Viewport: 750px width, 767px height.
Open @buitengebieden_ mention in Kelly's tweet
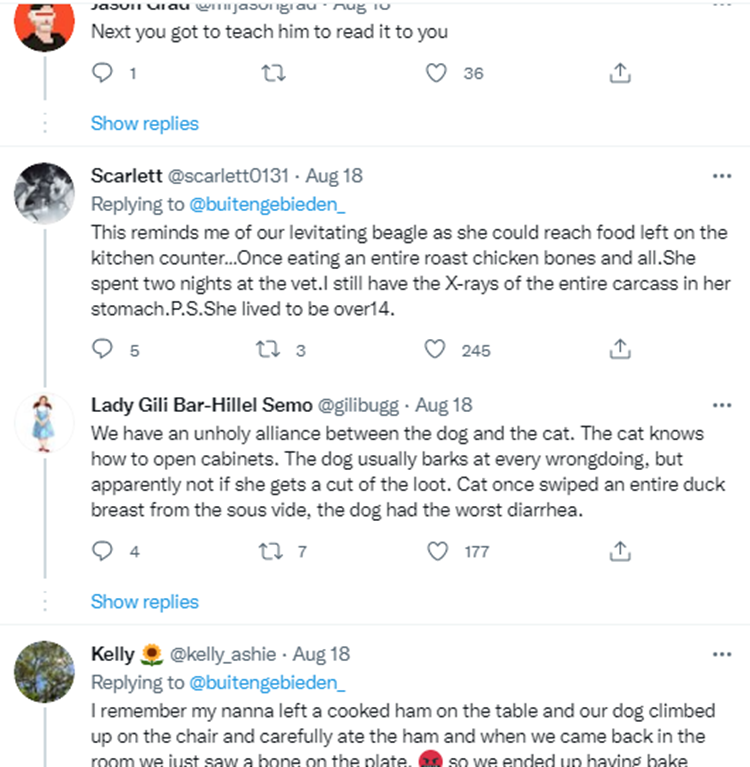[x=267, y=683]
